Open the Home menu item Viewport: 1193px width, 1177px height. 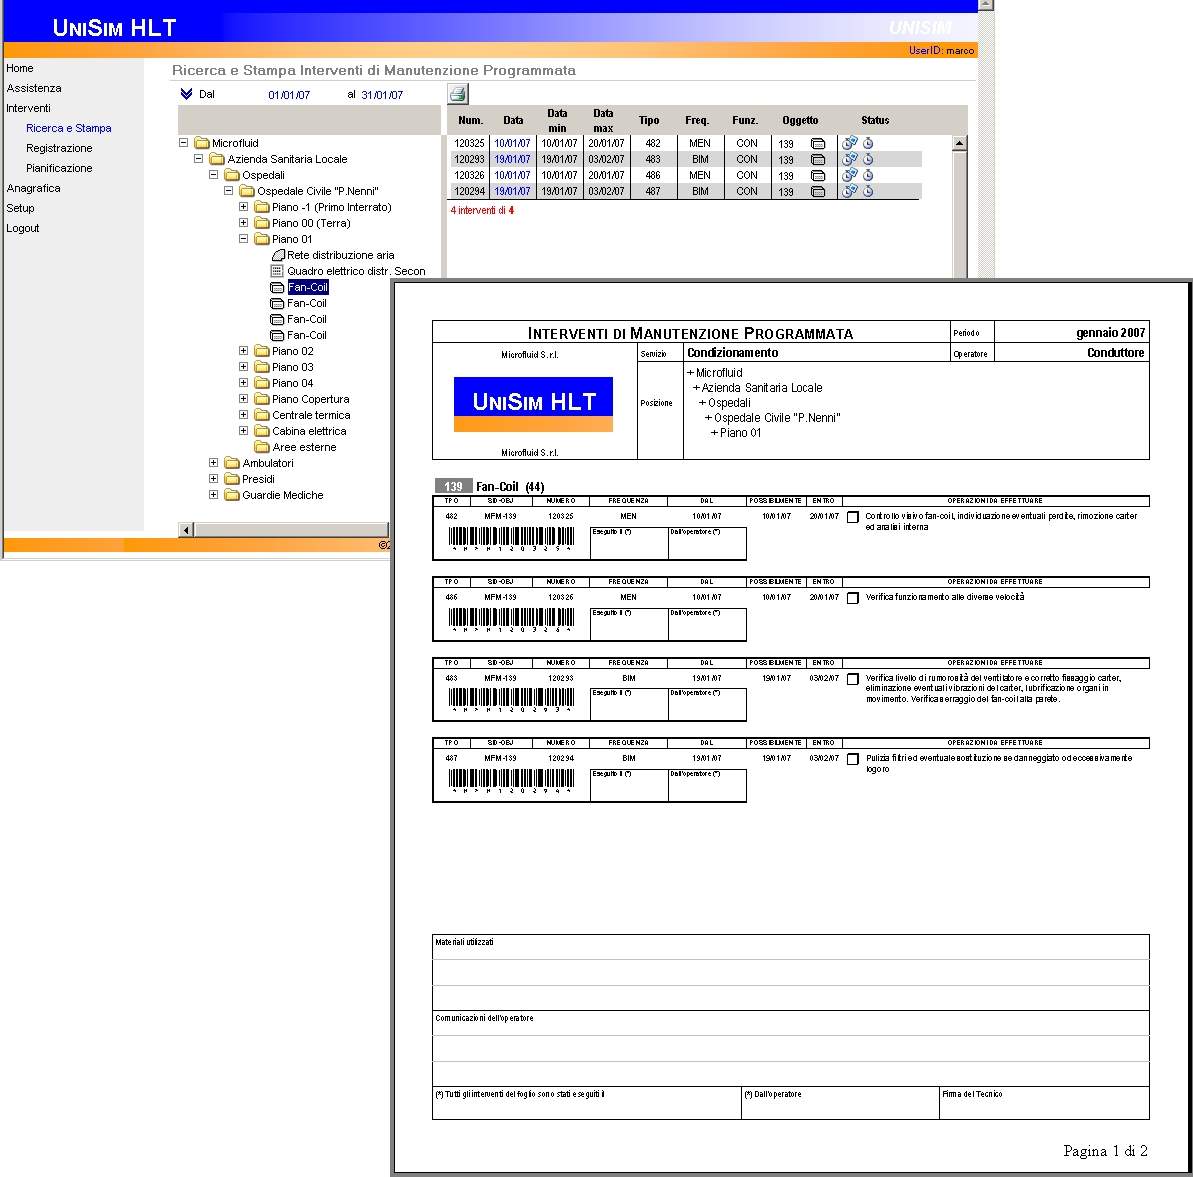click(20, 68)
